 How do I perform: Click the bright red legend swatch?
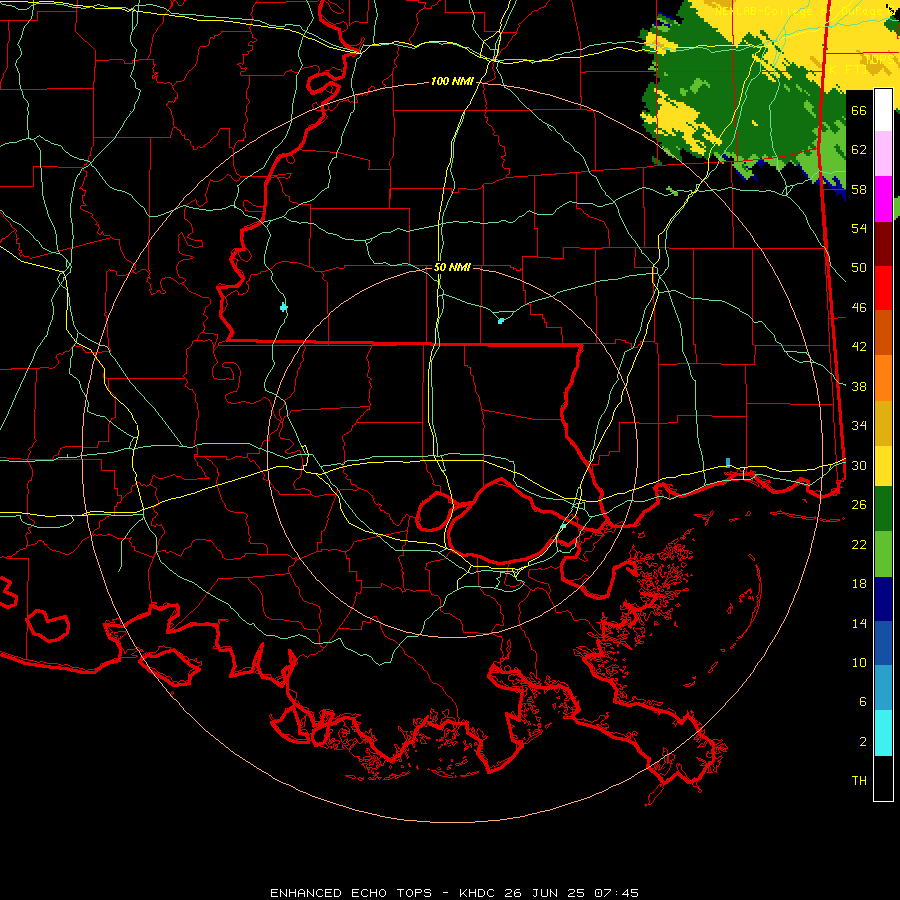(883, 288)
